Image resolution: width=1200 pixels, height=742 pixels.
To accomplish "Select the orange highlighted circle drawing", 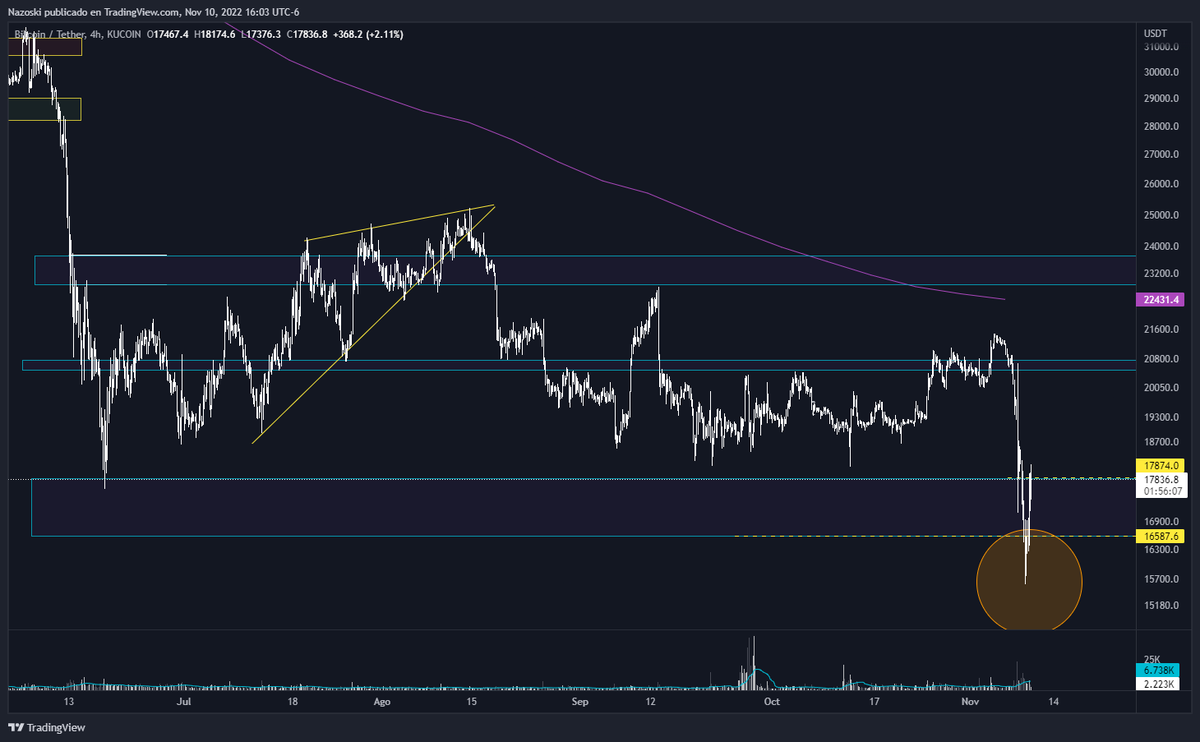I will (1028, 580).
